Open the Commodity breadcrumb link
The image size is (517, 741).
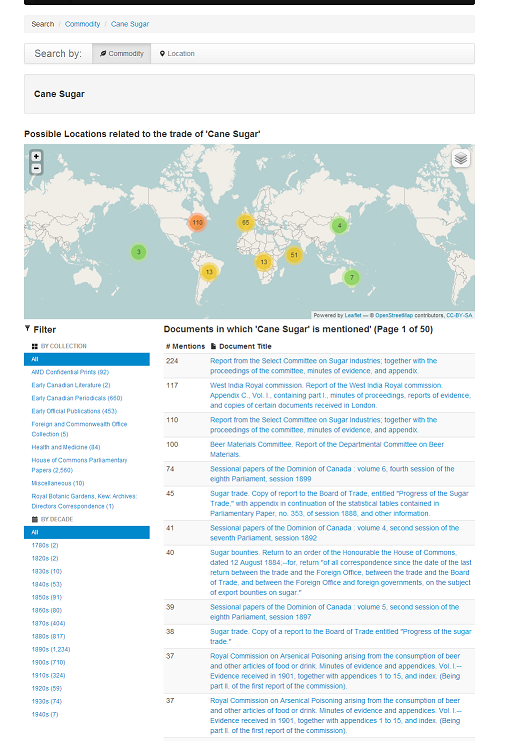(82, 24)
